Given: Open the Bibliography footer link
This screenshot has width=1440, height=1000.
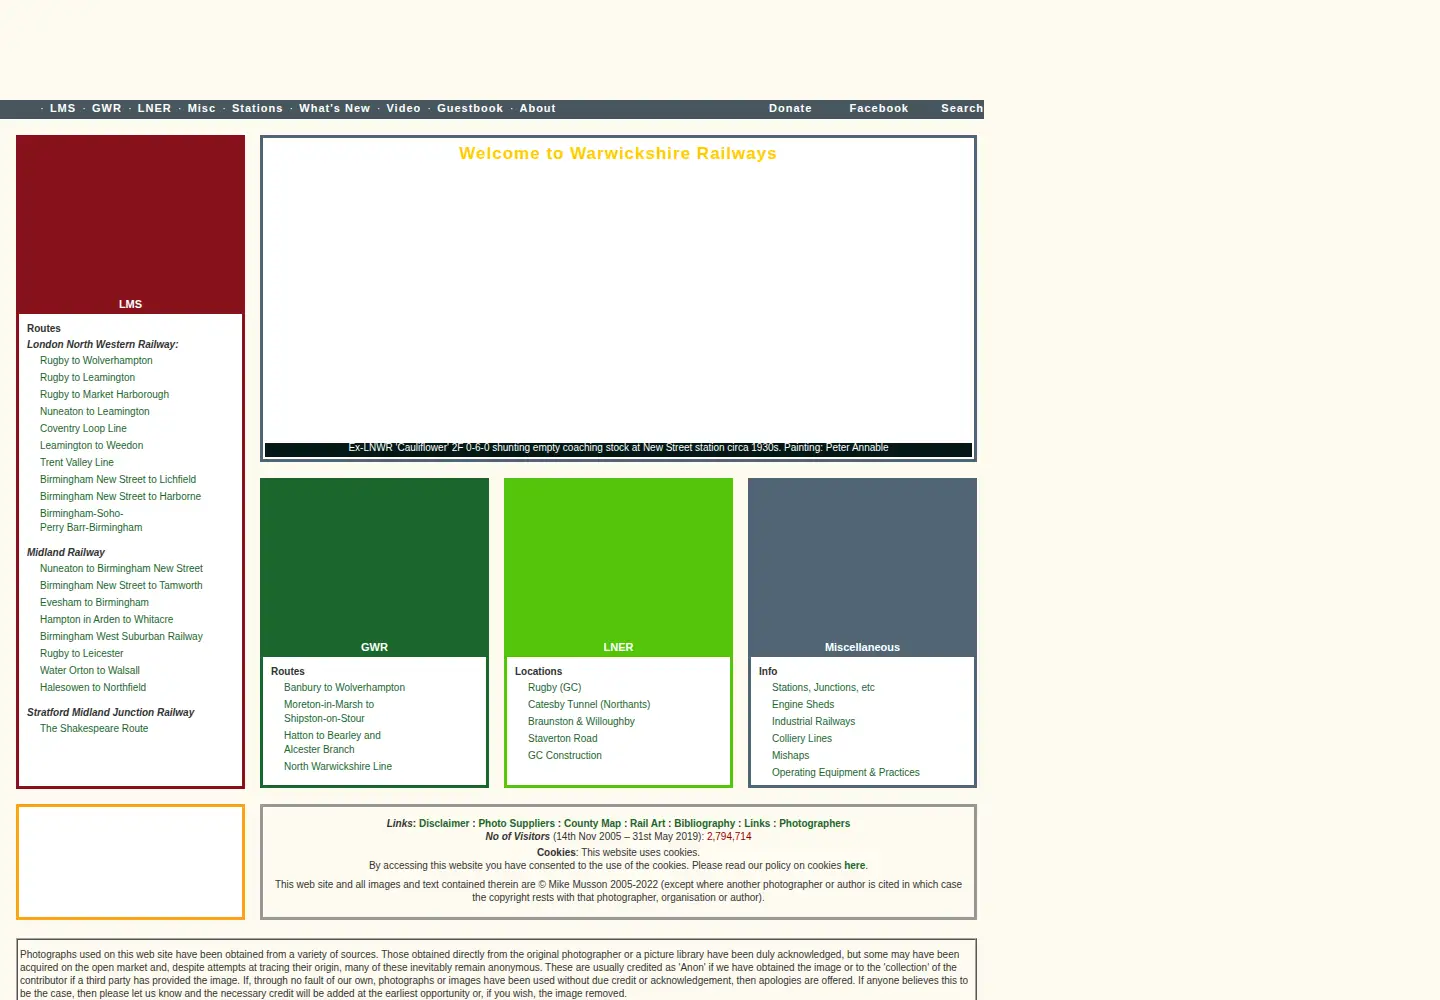Looking at the screenshot, I should (705, 824).
